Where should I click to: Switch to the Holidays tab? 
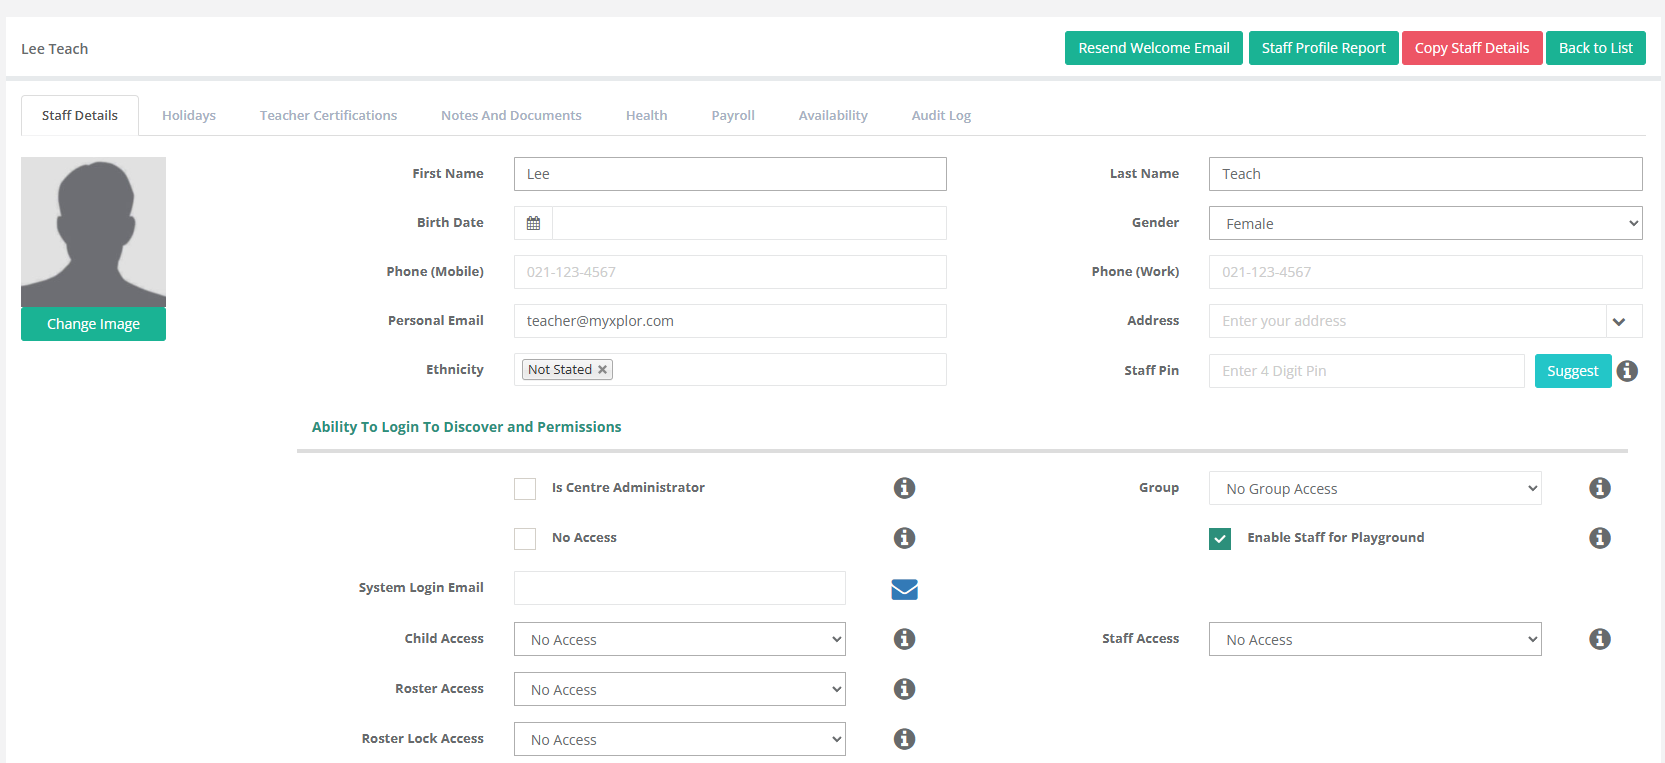coord(189,116)
